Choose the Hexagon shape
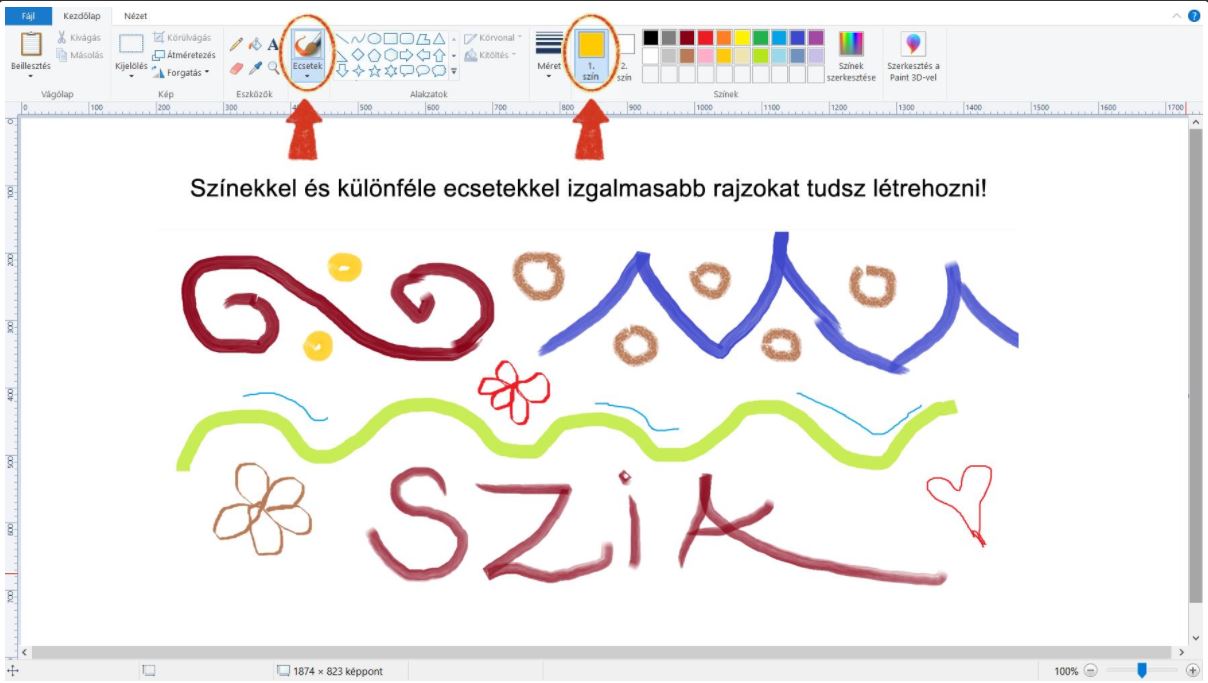 click(x=390, y=55)
